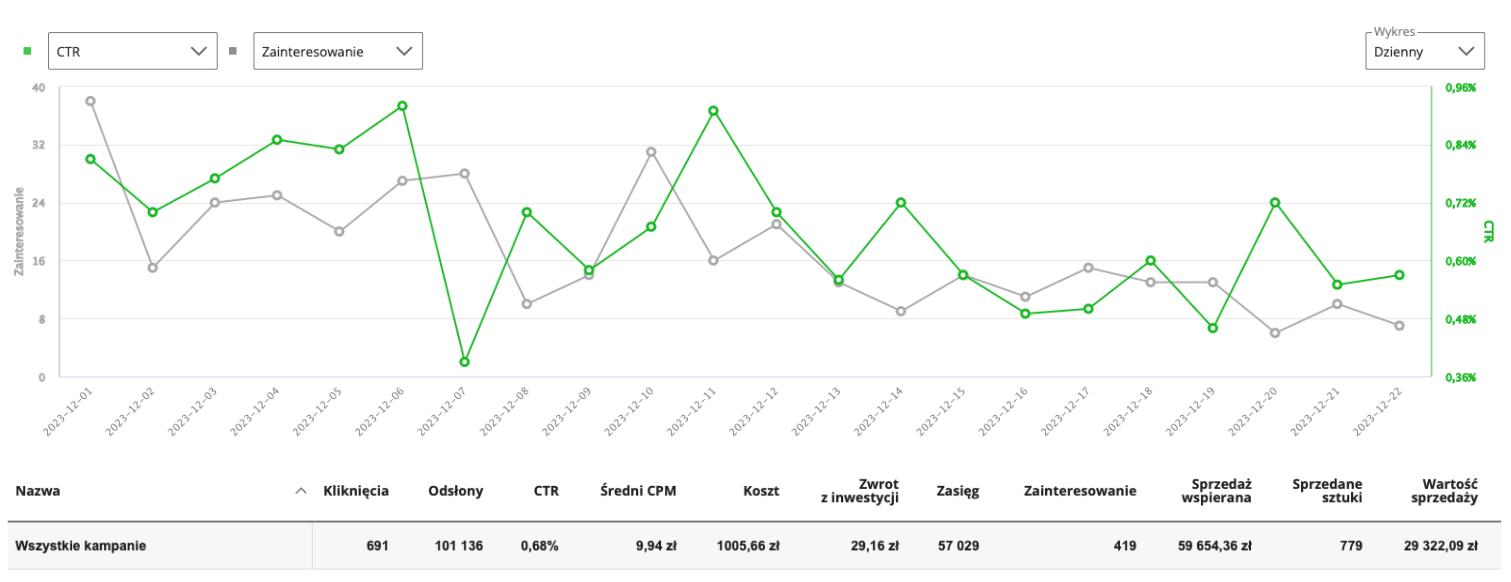
Task: Select the green CTR point on 2023-12-11
Action: [x=714, y=111]
